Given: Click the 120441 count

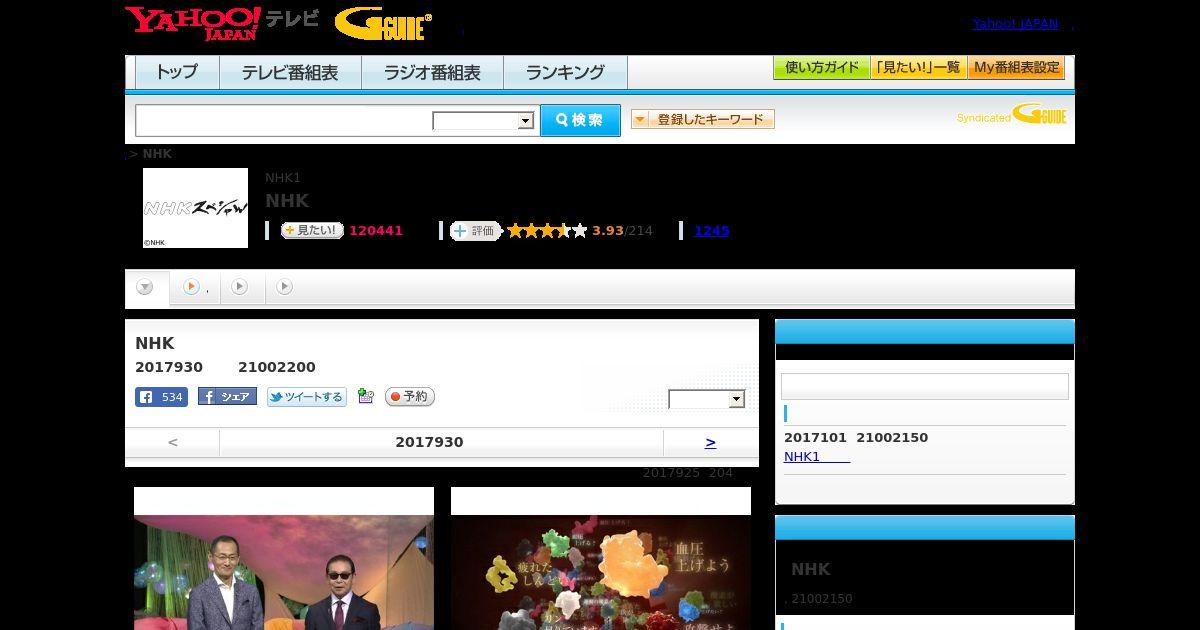Looking at the screenshot, I should tap(376, 231).
